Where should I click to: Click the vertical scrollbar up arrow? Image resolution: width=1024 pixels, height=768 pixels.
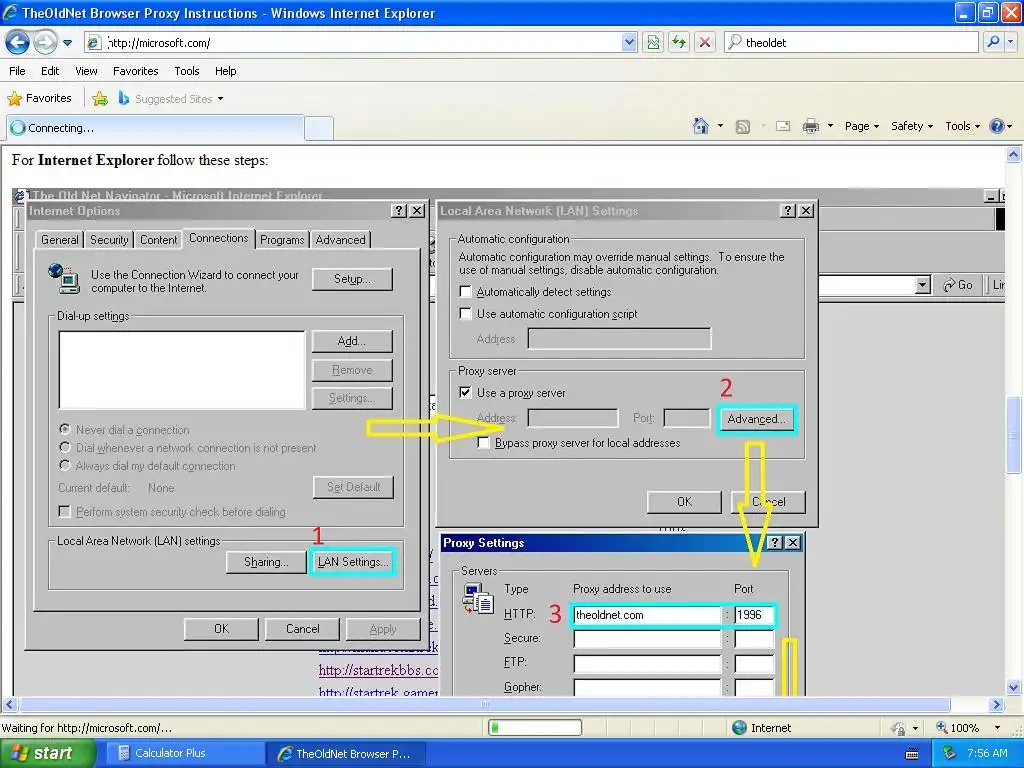[x=1014, y=155]
